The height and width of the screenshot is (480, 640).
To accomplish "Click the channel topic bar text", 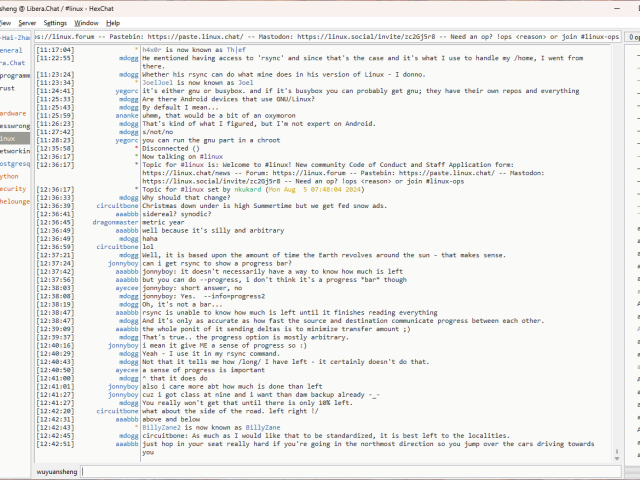I will (x=330, y=37).
